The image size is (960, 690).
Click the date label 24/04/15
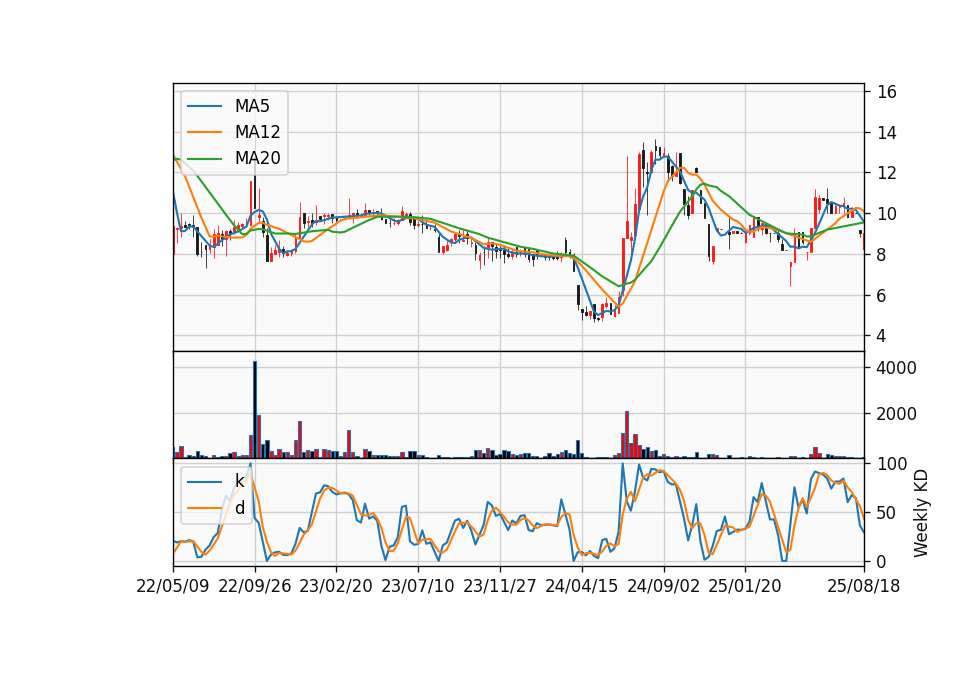coord(582,586)
